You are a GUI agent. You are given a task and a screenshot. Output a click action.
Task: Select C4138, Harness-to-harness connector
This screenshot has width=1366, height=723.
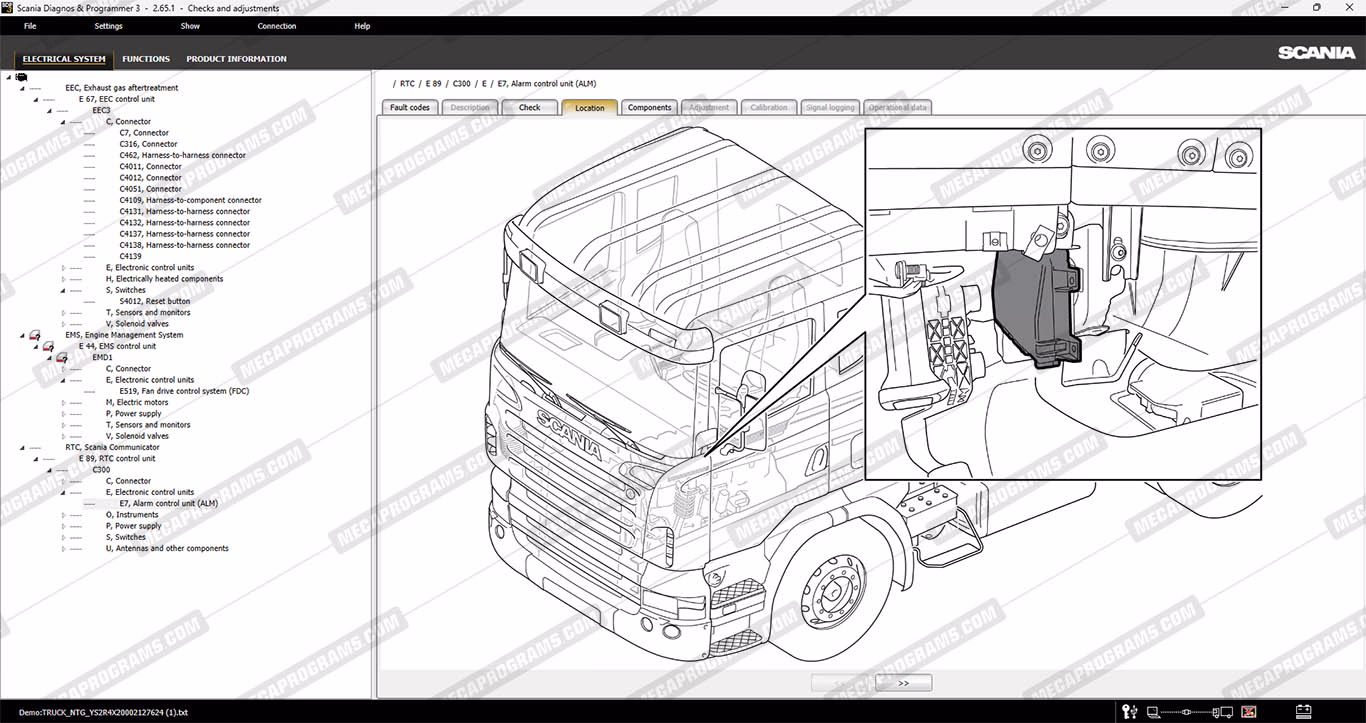[x=185, y=245]
